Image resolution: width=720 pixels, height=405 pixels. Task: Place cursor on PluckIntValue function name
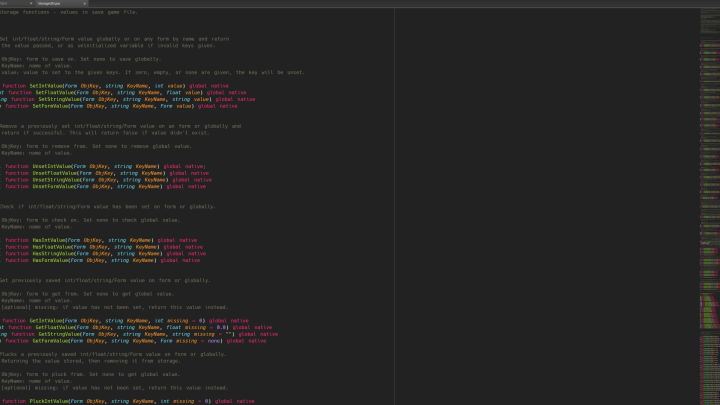[x=49, y=401]
